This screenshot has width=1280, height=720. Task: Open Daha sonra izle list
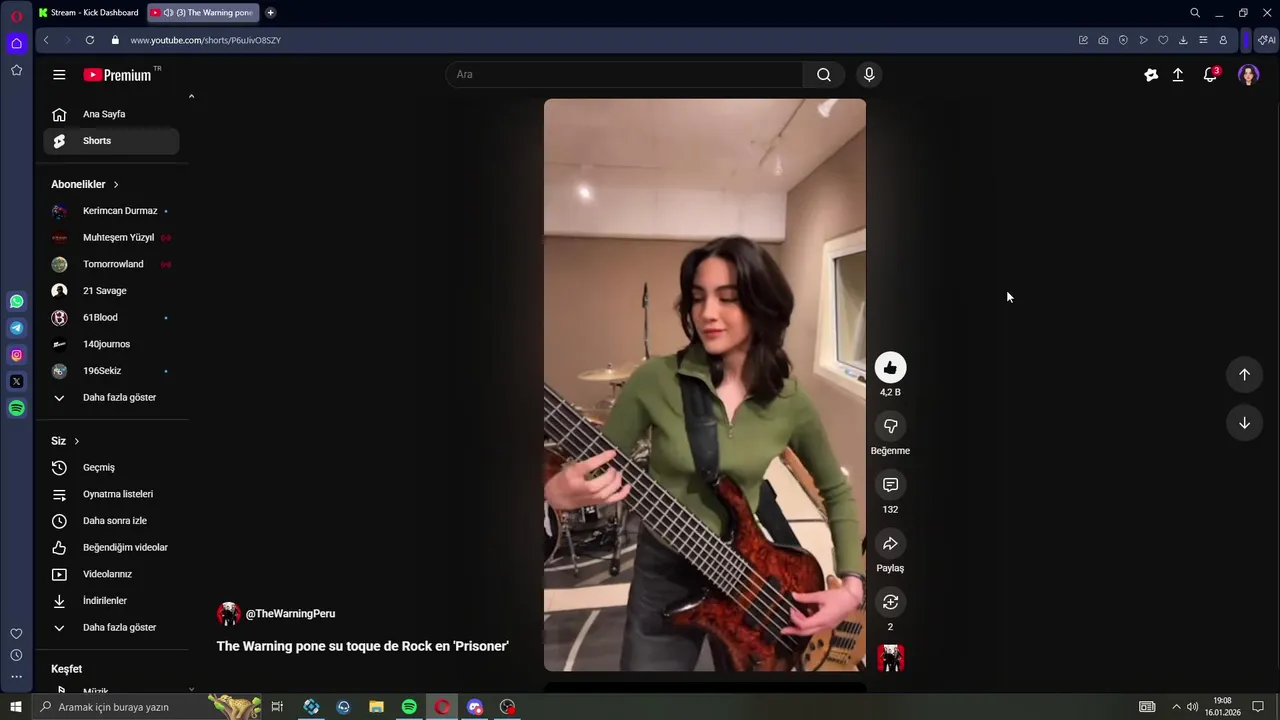pyautogui.click(x=111, y=521)
